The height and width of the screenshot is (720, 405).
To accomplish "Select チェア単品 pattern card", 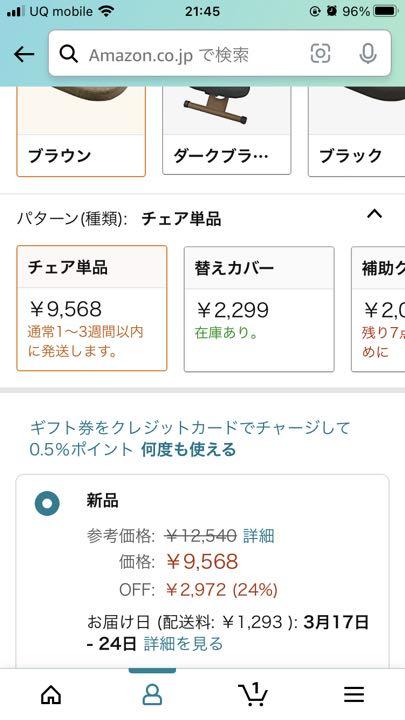I will coord(92,308).
